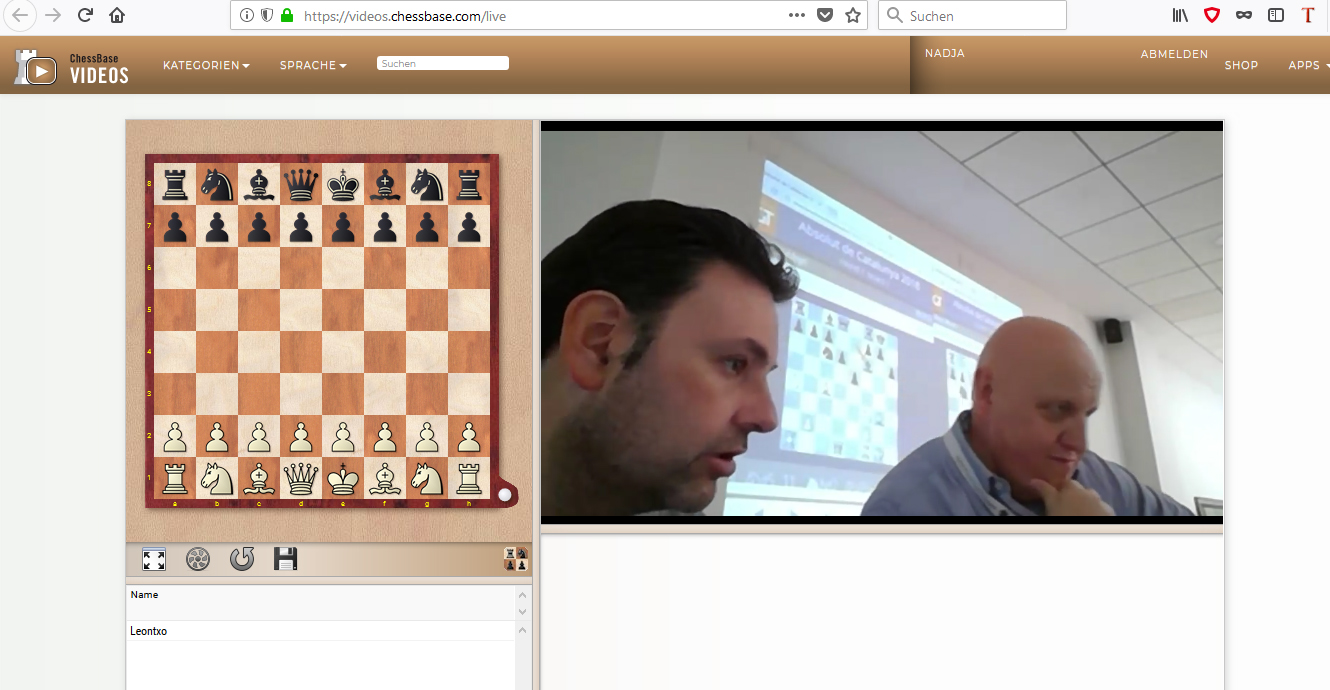Click the circular arrow reset icon

(242, 559)
